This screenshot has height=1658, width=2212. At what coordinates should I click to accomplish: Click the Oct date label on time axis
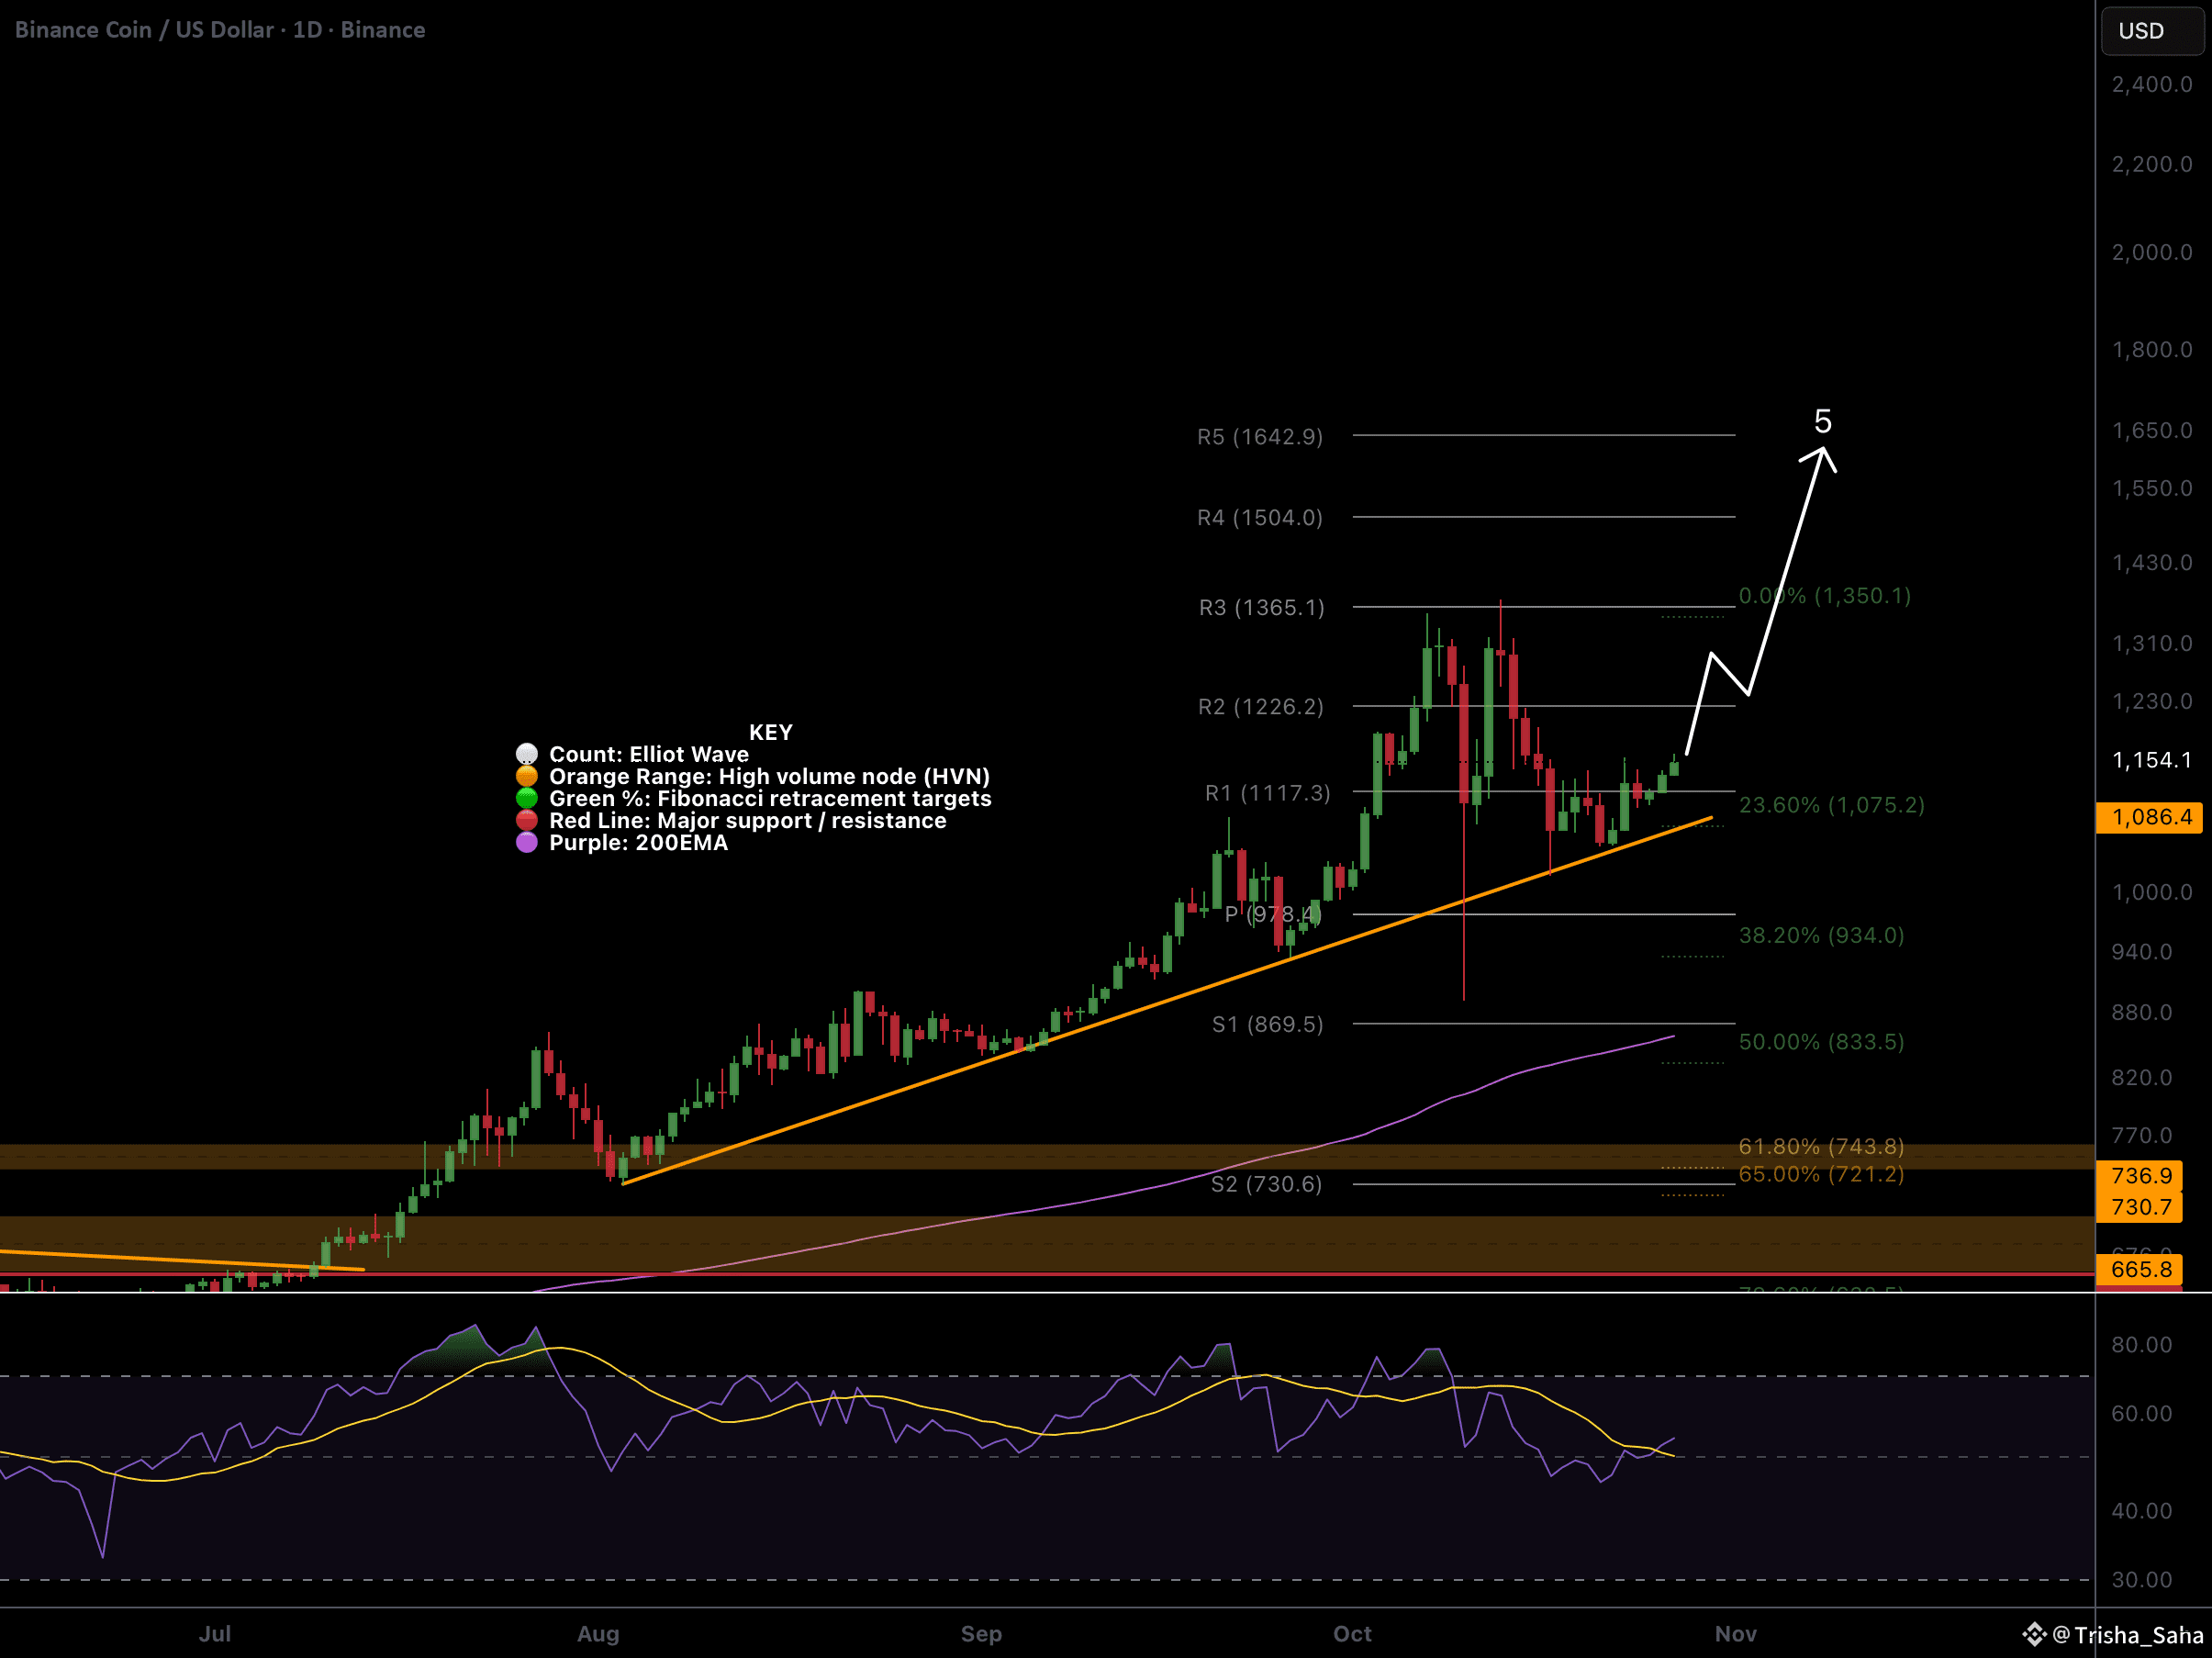(1352, 1633)
